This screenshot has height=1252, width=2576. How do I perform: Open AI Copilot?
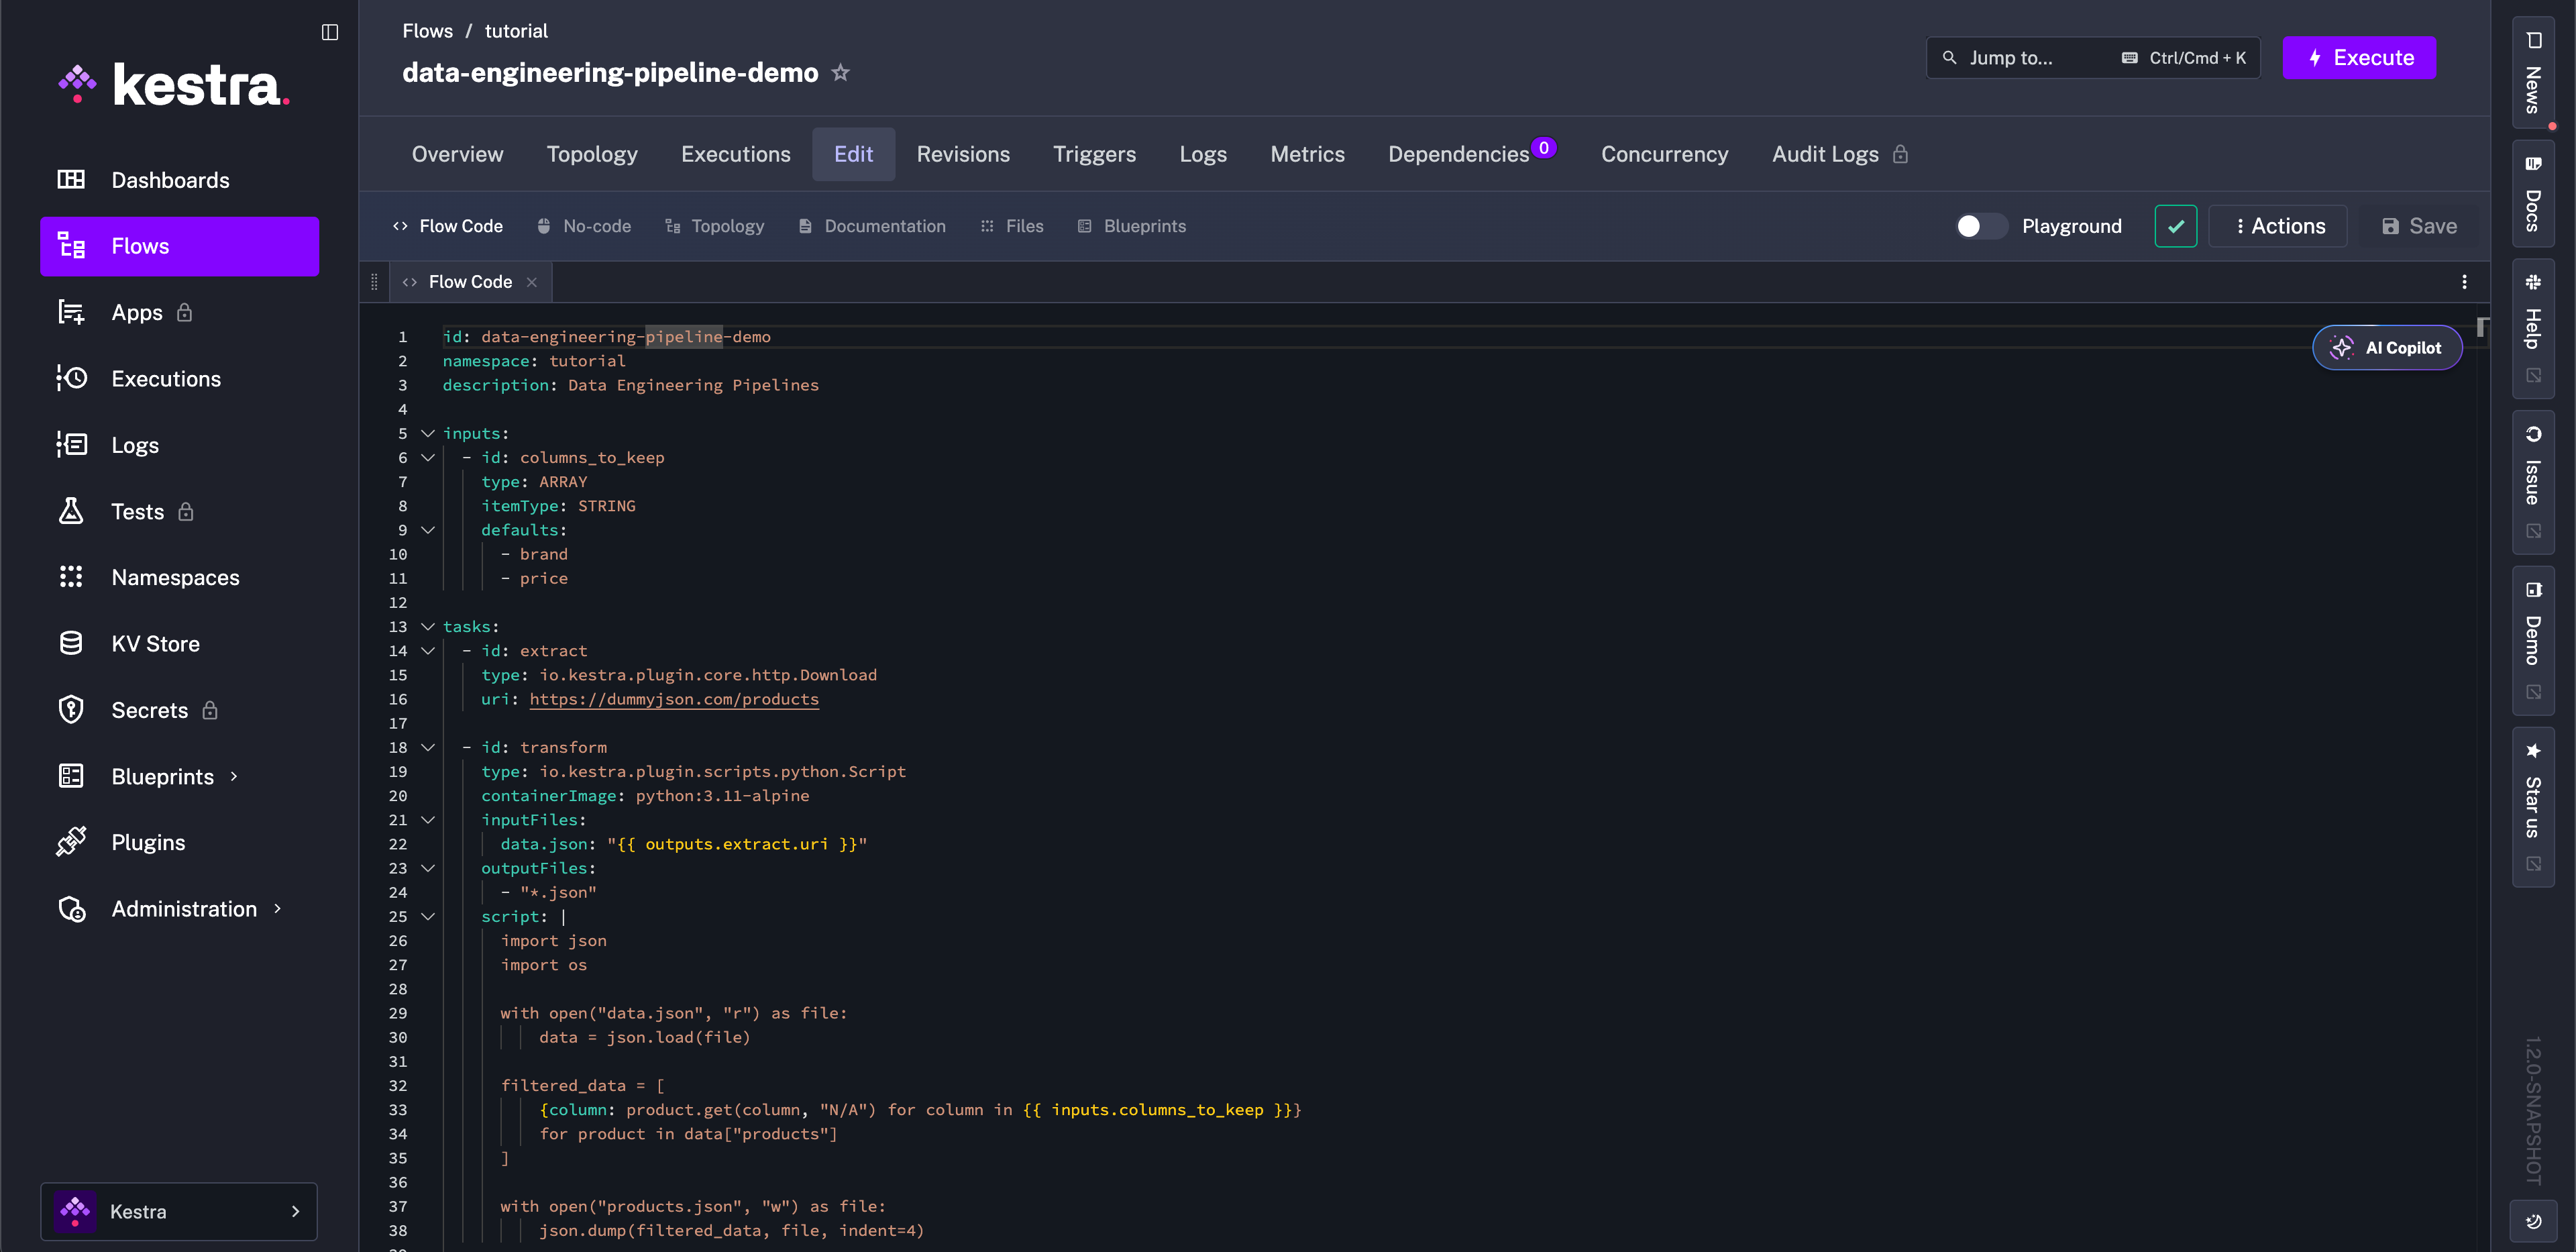point(2388,348)
